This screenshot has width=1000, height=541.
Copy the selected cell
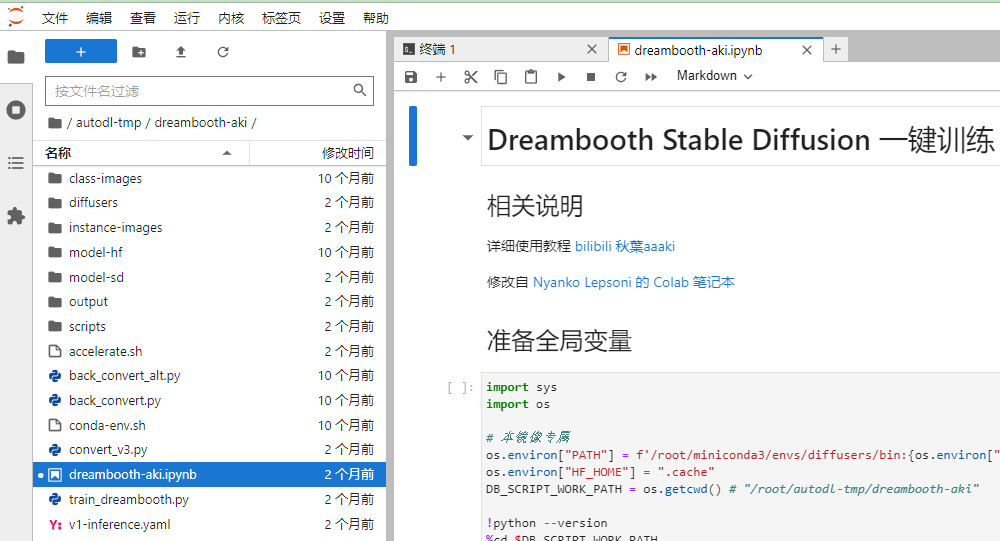coord(501,77)
